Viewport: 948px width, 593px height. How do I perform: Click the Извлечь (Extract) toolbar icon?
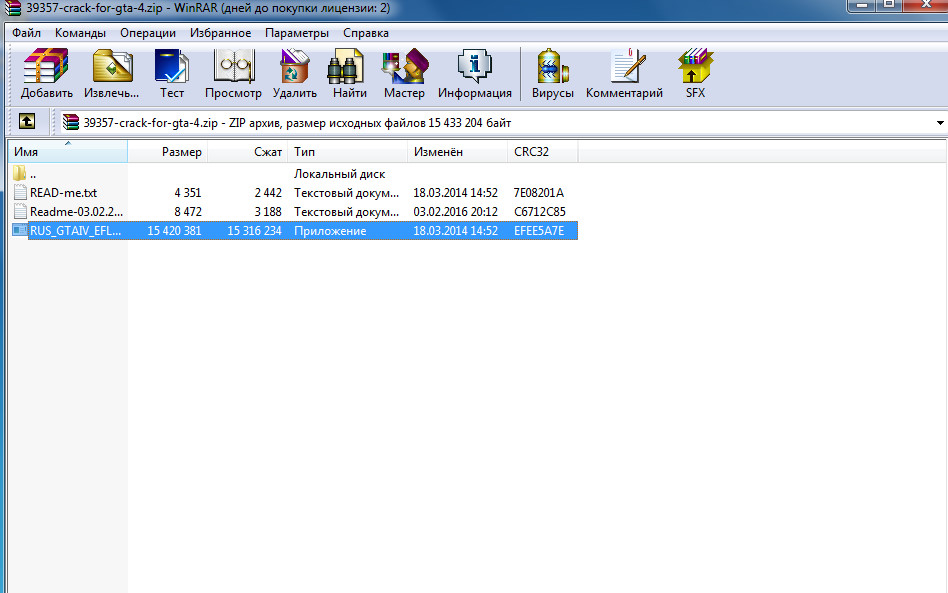point(112,66)
